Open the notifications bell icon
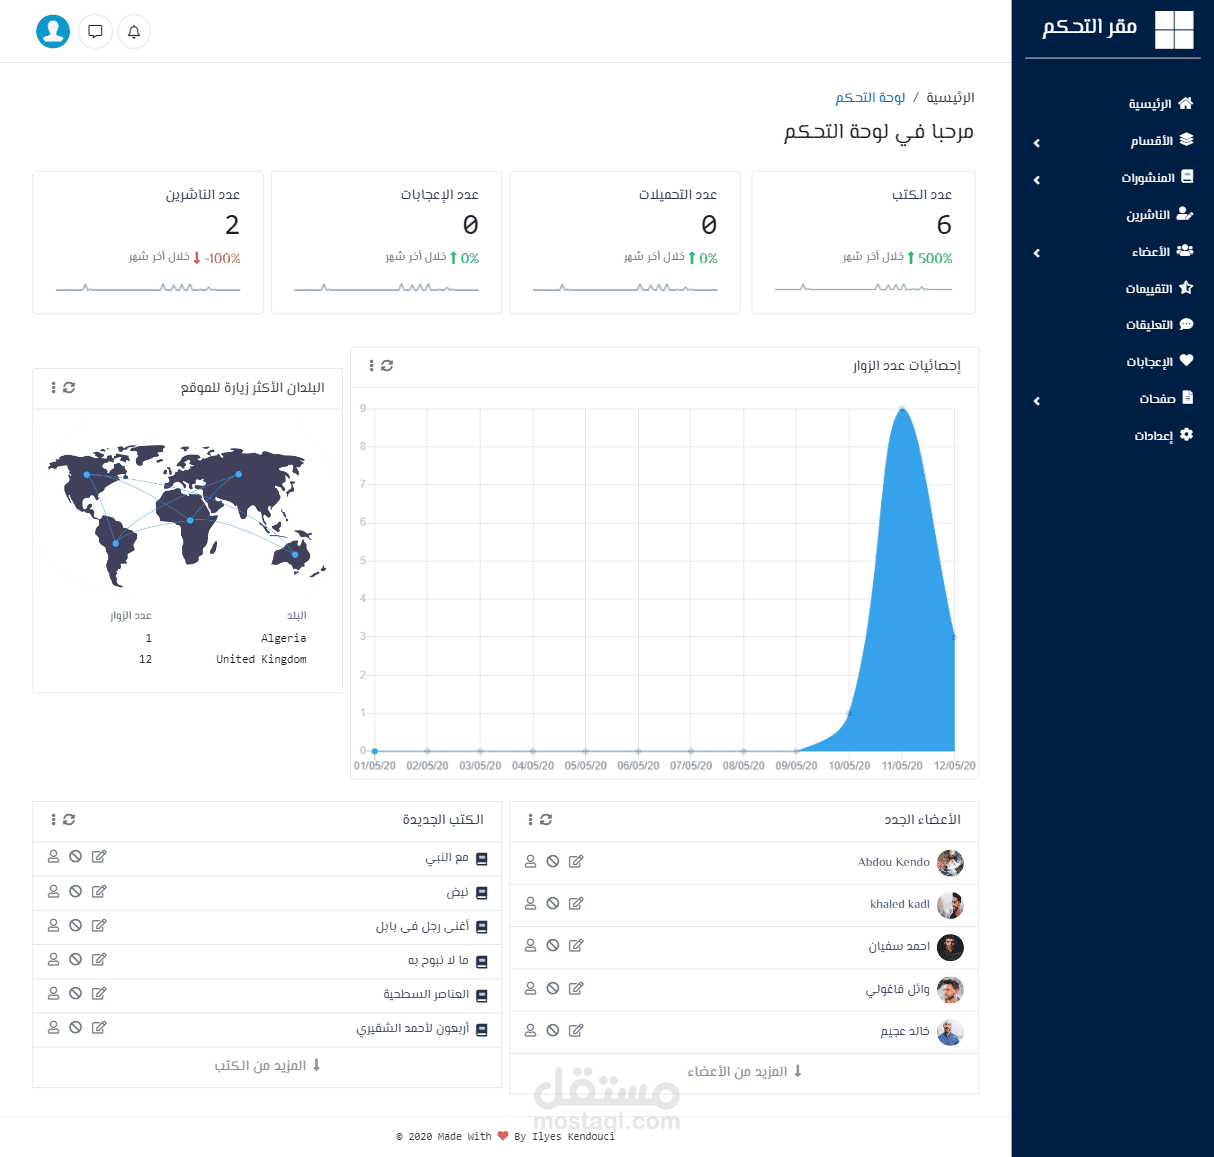Image resolution: width=1214 pixels, height=1157 pixels. pyautogui.click(x=134, y=31)
